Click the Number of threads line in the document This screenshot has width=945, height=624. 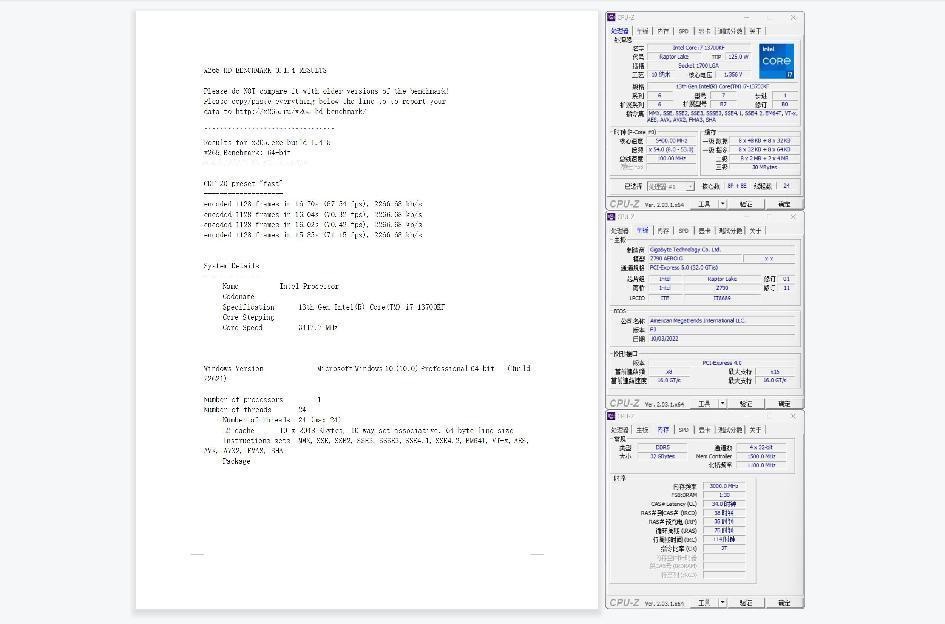click(254, 410)
